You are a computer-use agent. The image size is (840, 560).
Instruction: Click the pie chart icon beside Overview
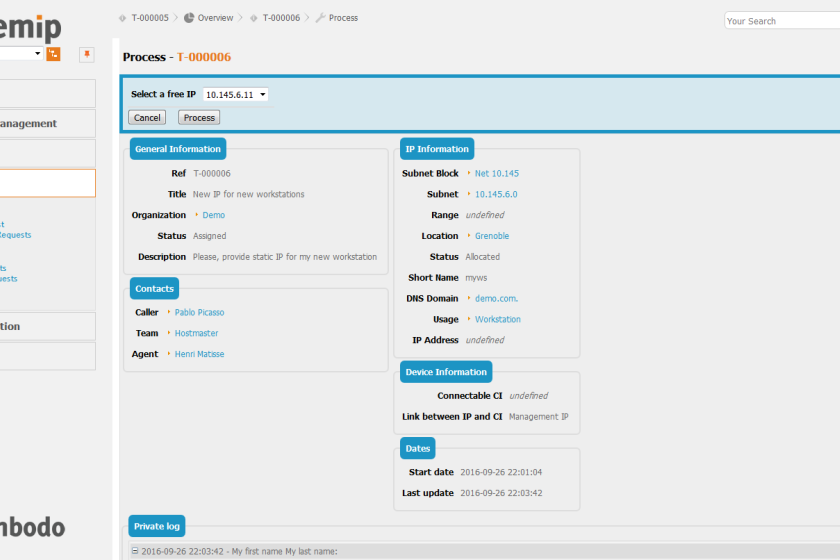click(189, 18)
